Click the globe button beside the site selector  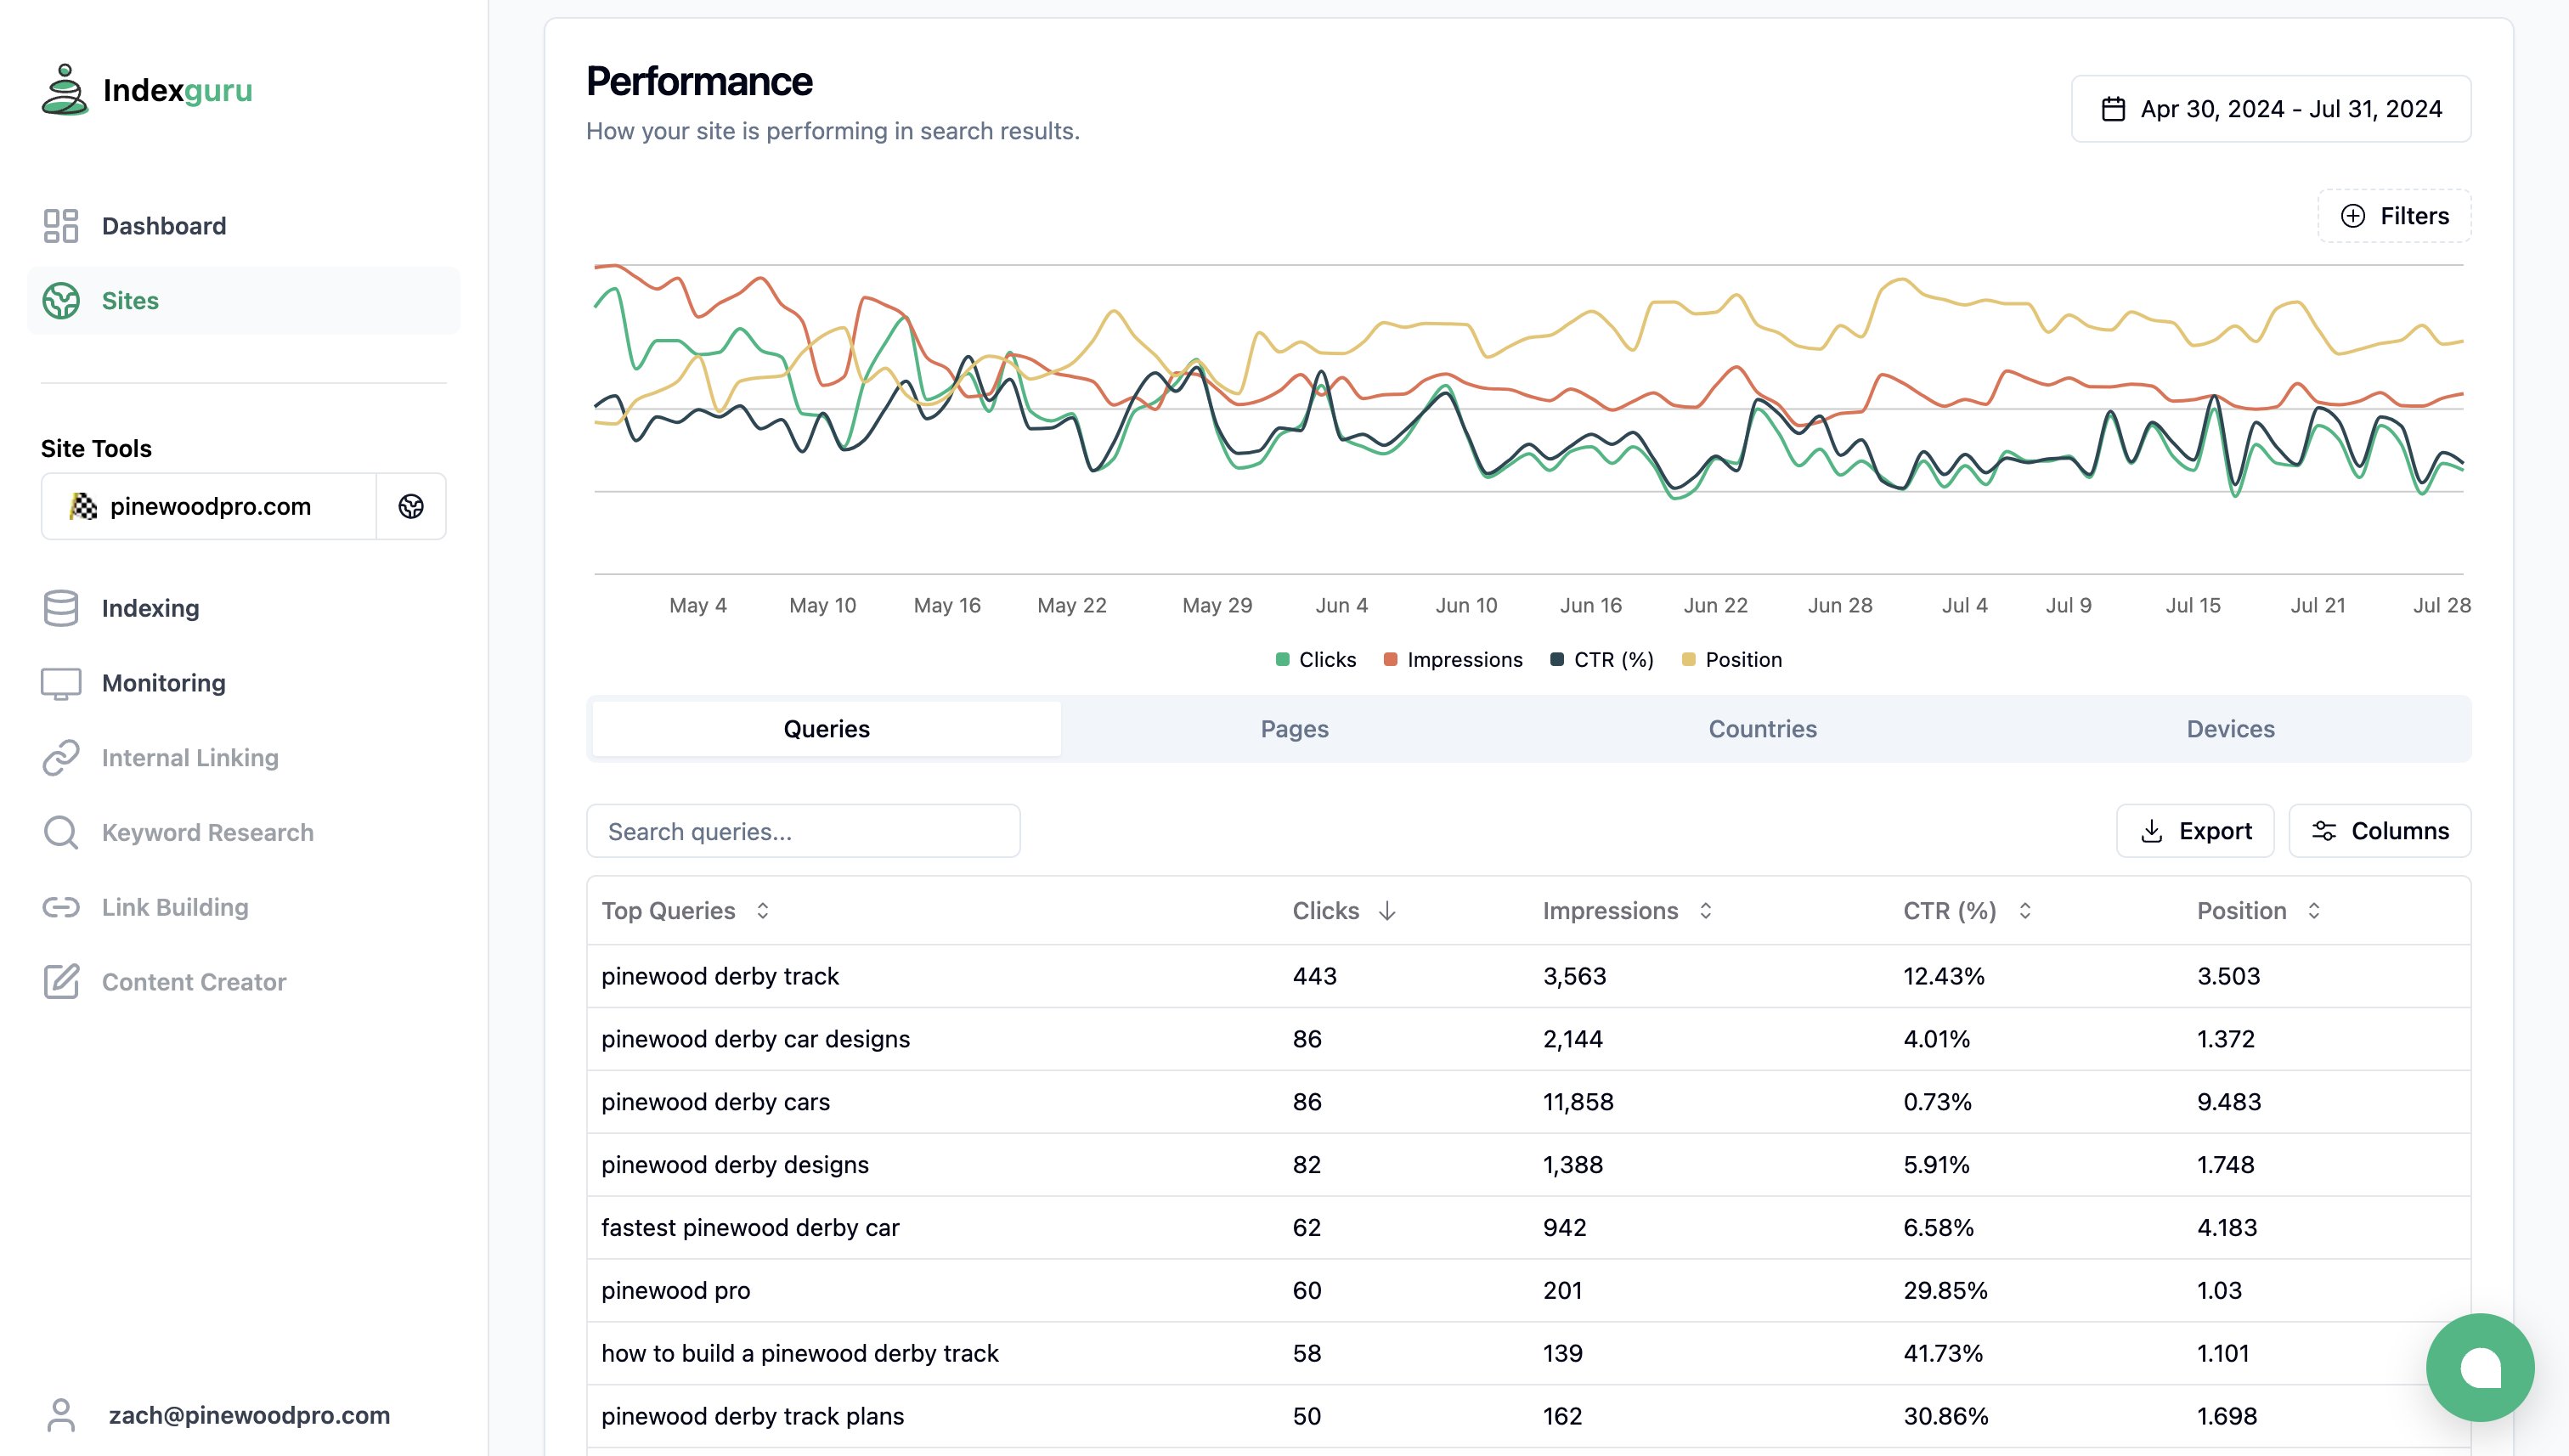411,507
